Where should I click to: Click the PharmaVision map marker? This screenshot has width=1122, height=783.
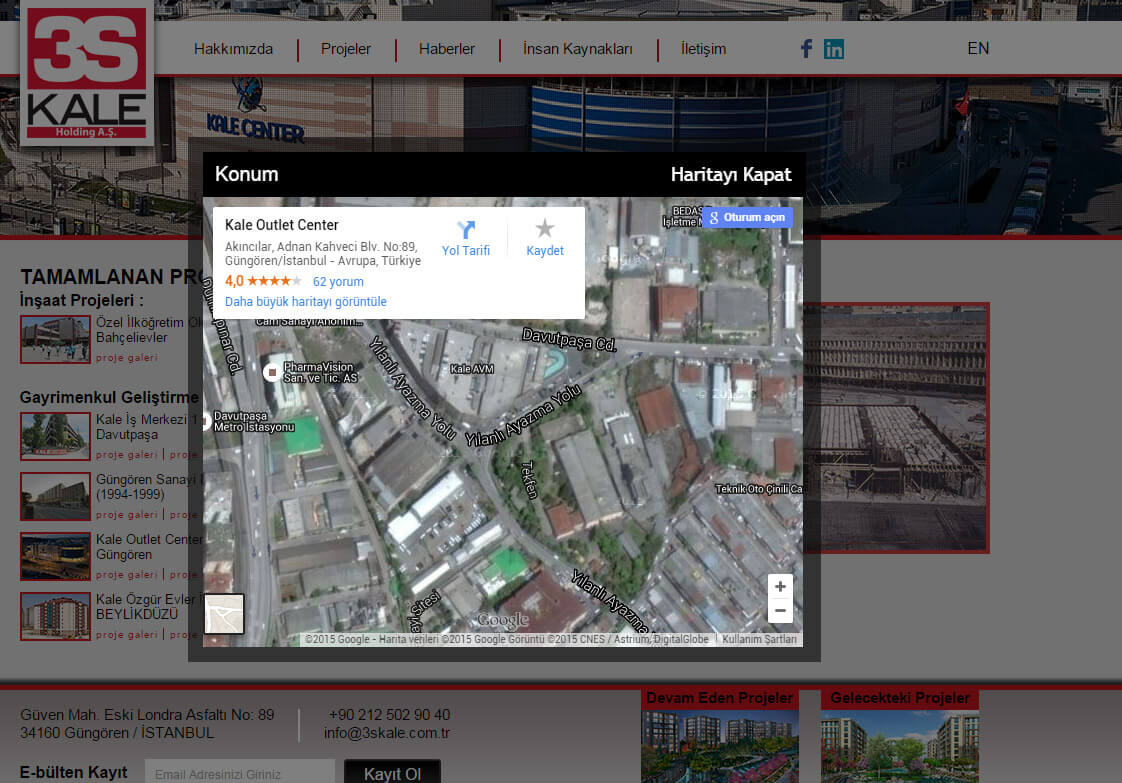tap(272, 372)
